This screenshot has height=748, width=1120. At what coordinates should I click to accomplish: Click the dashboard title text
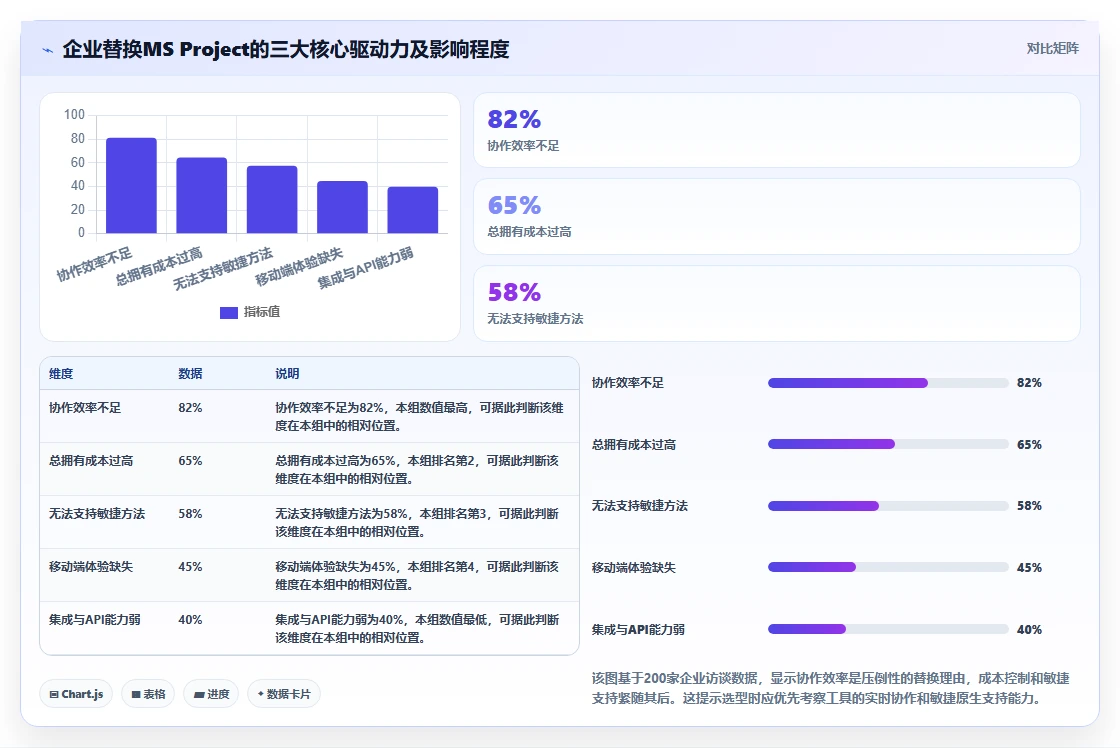(x=286, y=49)
